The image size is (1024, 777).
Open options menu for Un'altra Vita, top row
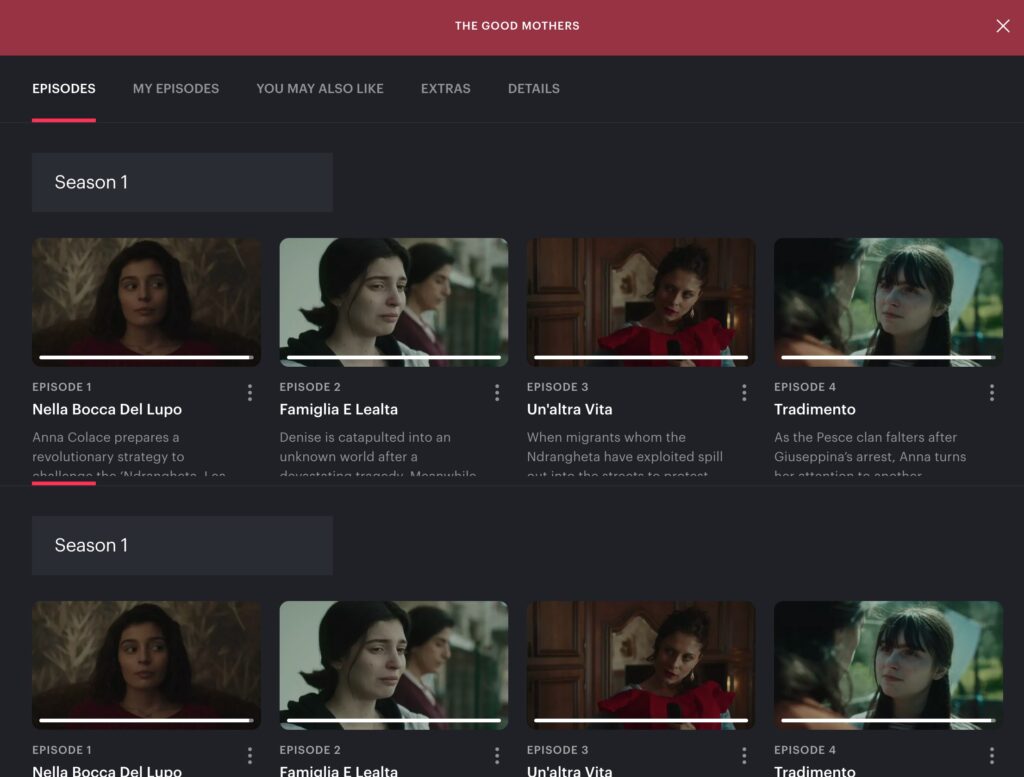point(744,392)
